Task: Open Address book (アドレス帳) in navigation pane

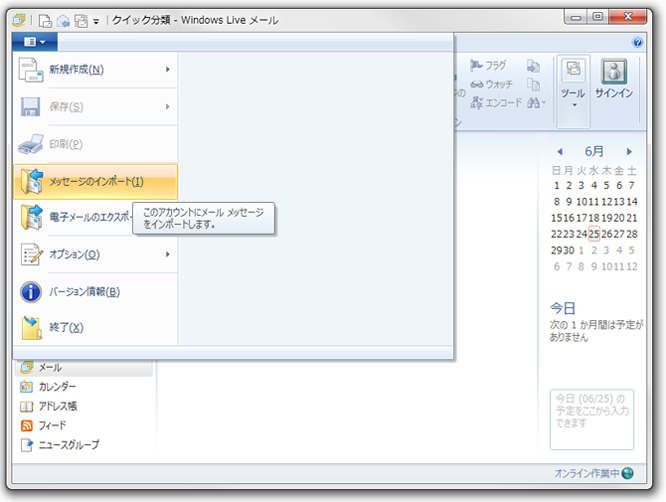Action: tap(48, 406)
